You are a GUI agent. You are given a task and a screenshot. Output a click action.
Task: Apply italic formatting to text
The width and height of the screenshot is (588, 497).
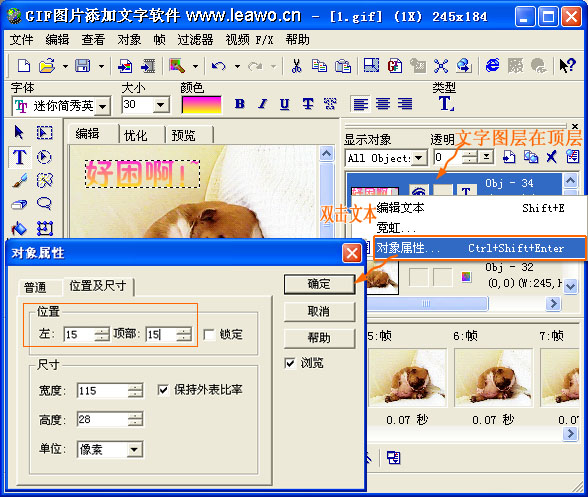point(262,104)
